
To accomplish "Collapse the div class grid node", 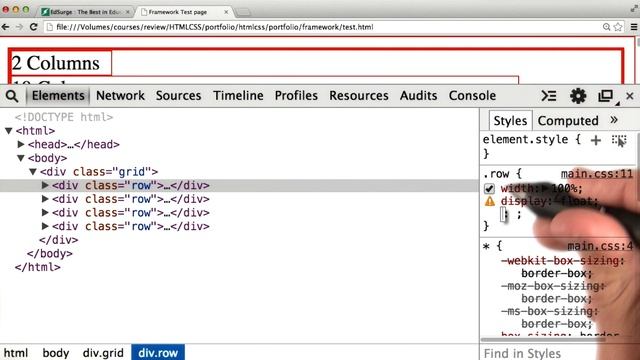I will 33,172.
